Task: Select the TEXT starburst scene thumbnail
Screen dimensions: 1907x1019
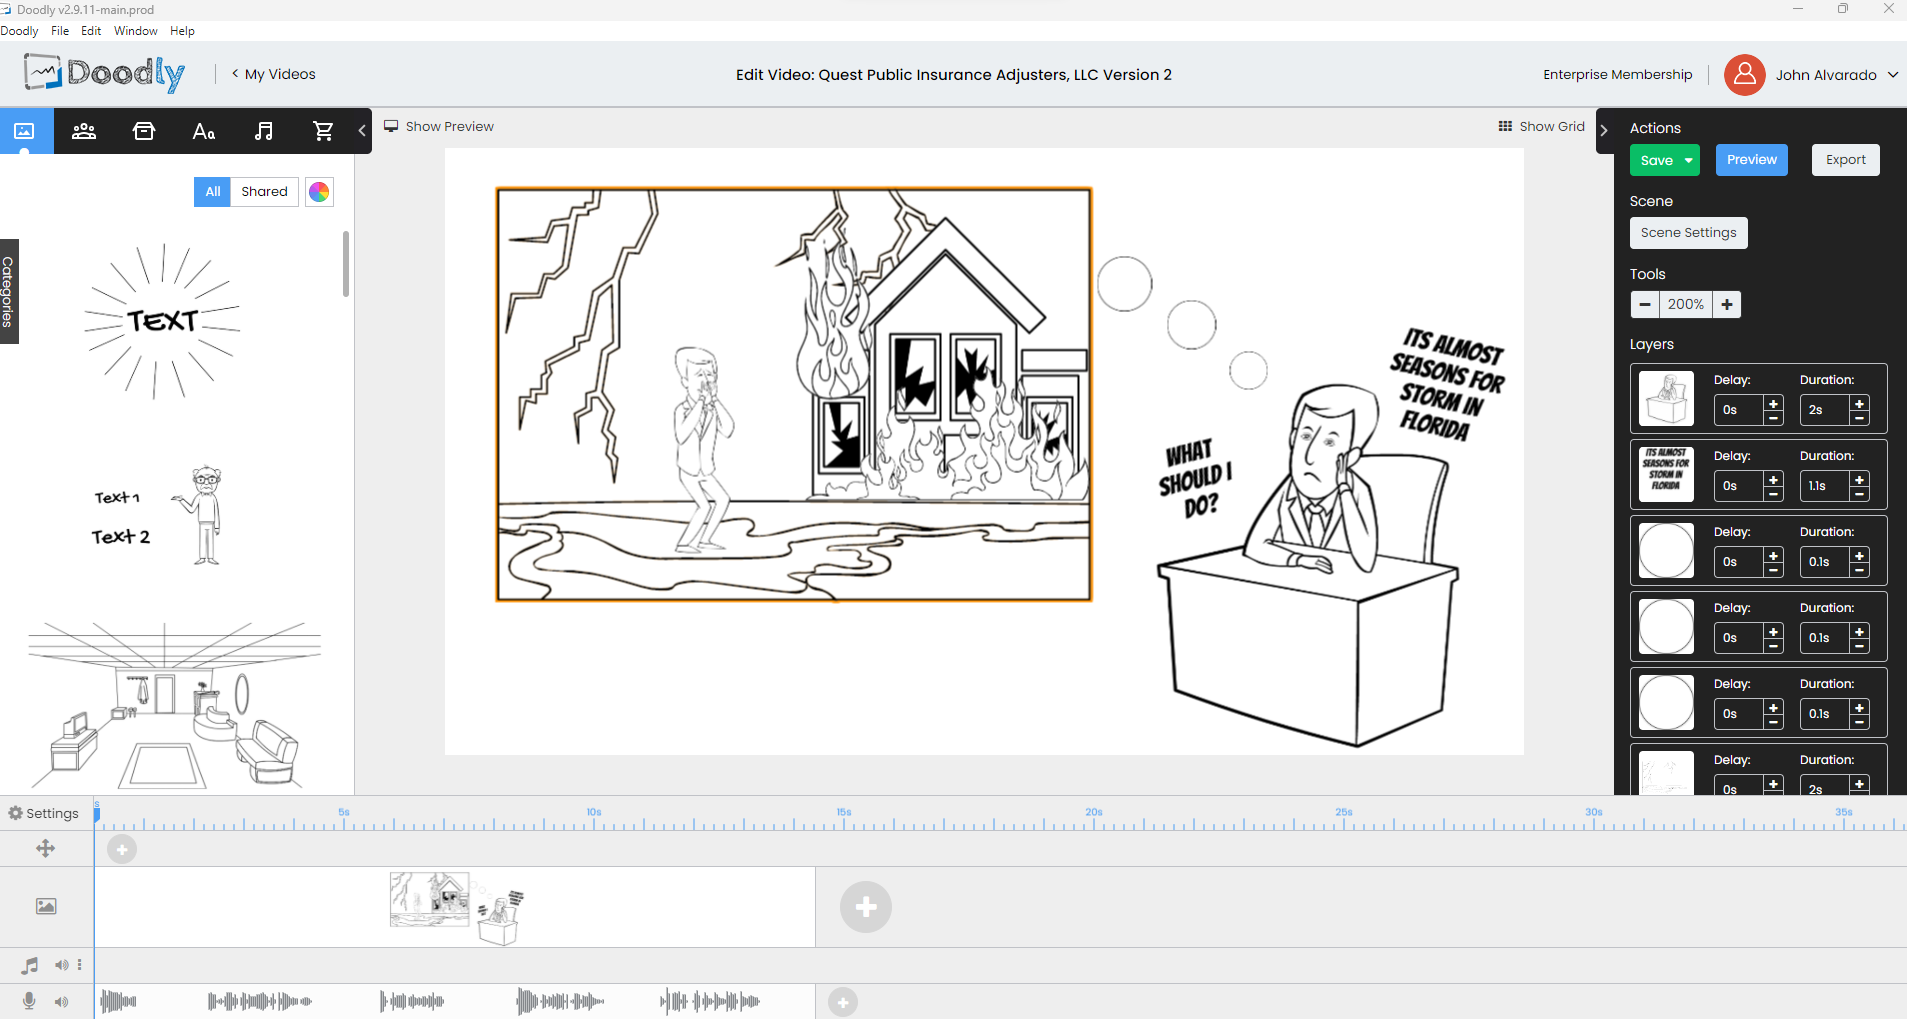Action: (x=163, y=321)
